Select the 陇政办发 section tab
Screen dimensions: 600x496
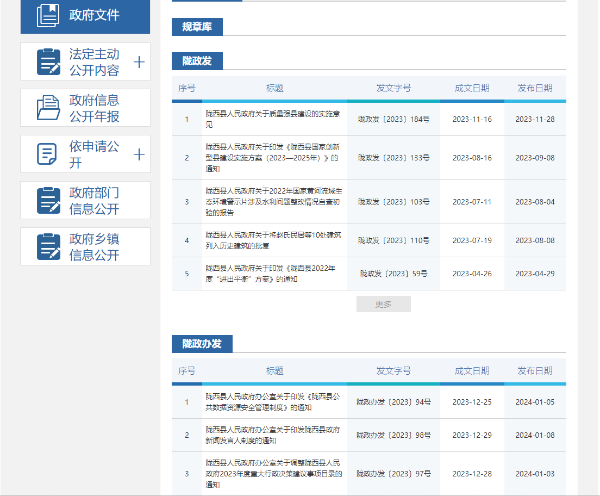(x=201, y=343)
